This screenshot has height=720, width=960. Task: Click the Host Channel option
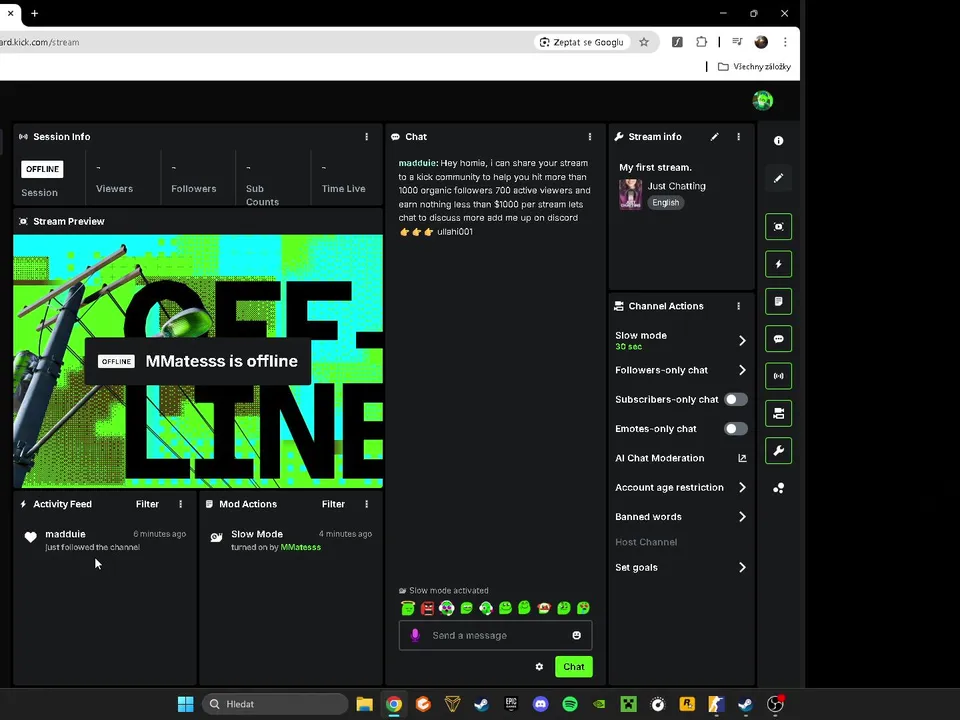pyautogui.click(x=646, y=542)
